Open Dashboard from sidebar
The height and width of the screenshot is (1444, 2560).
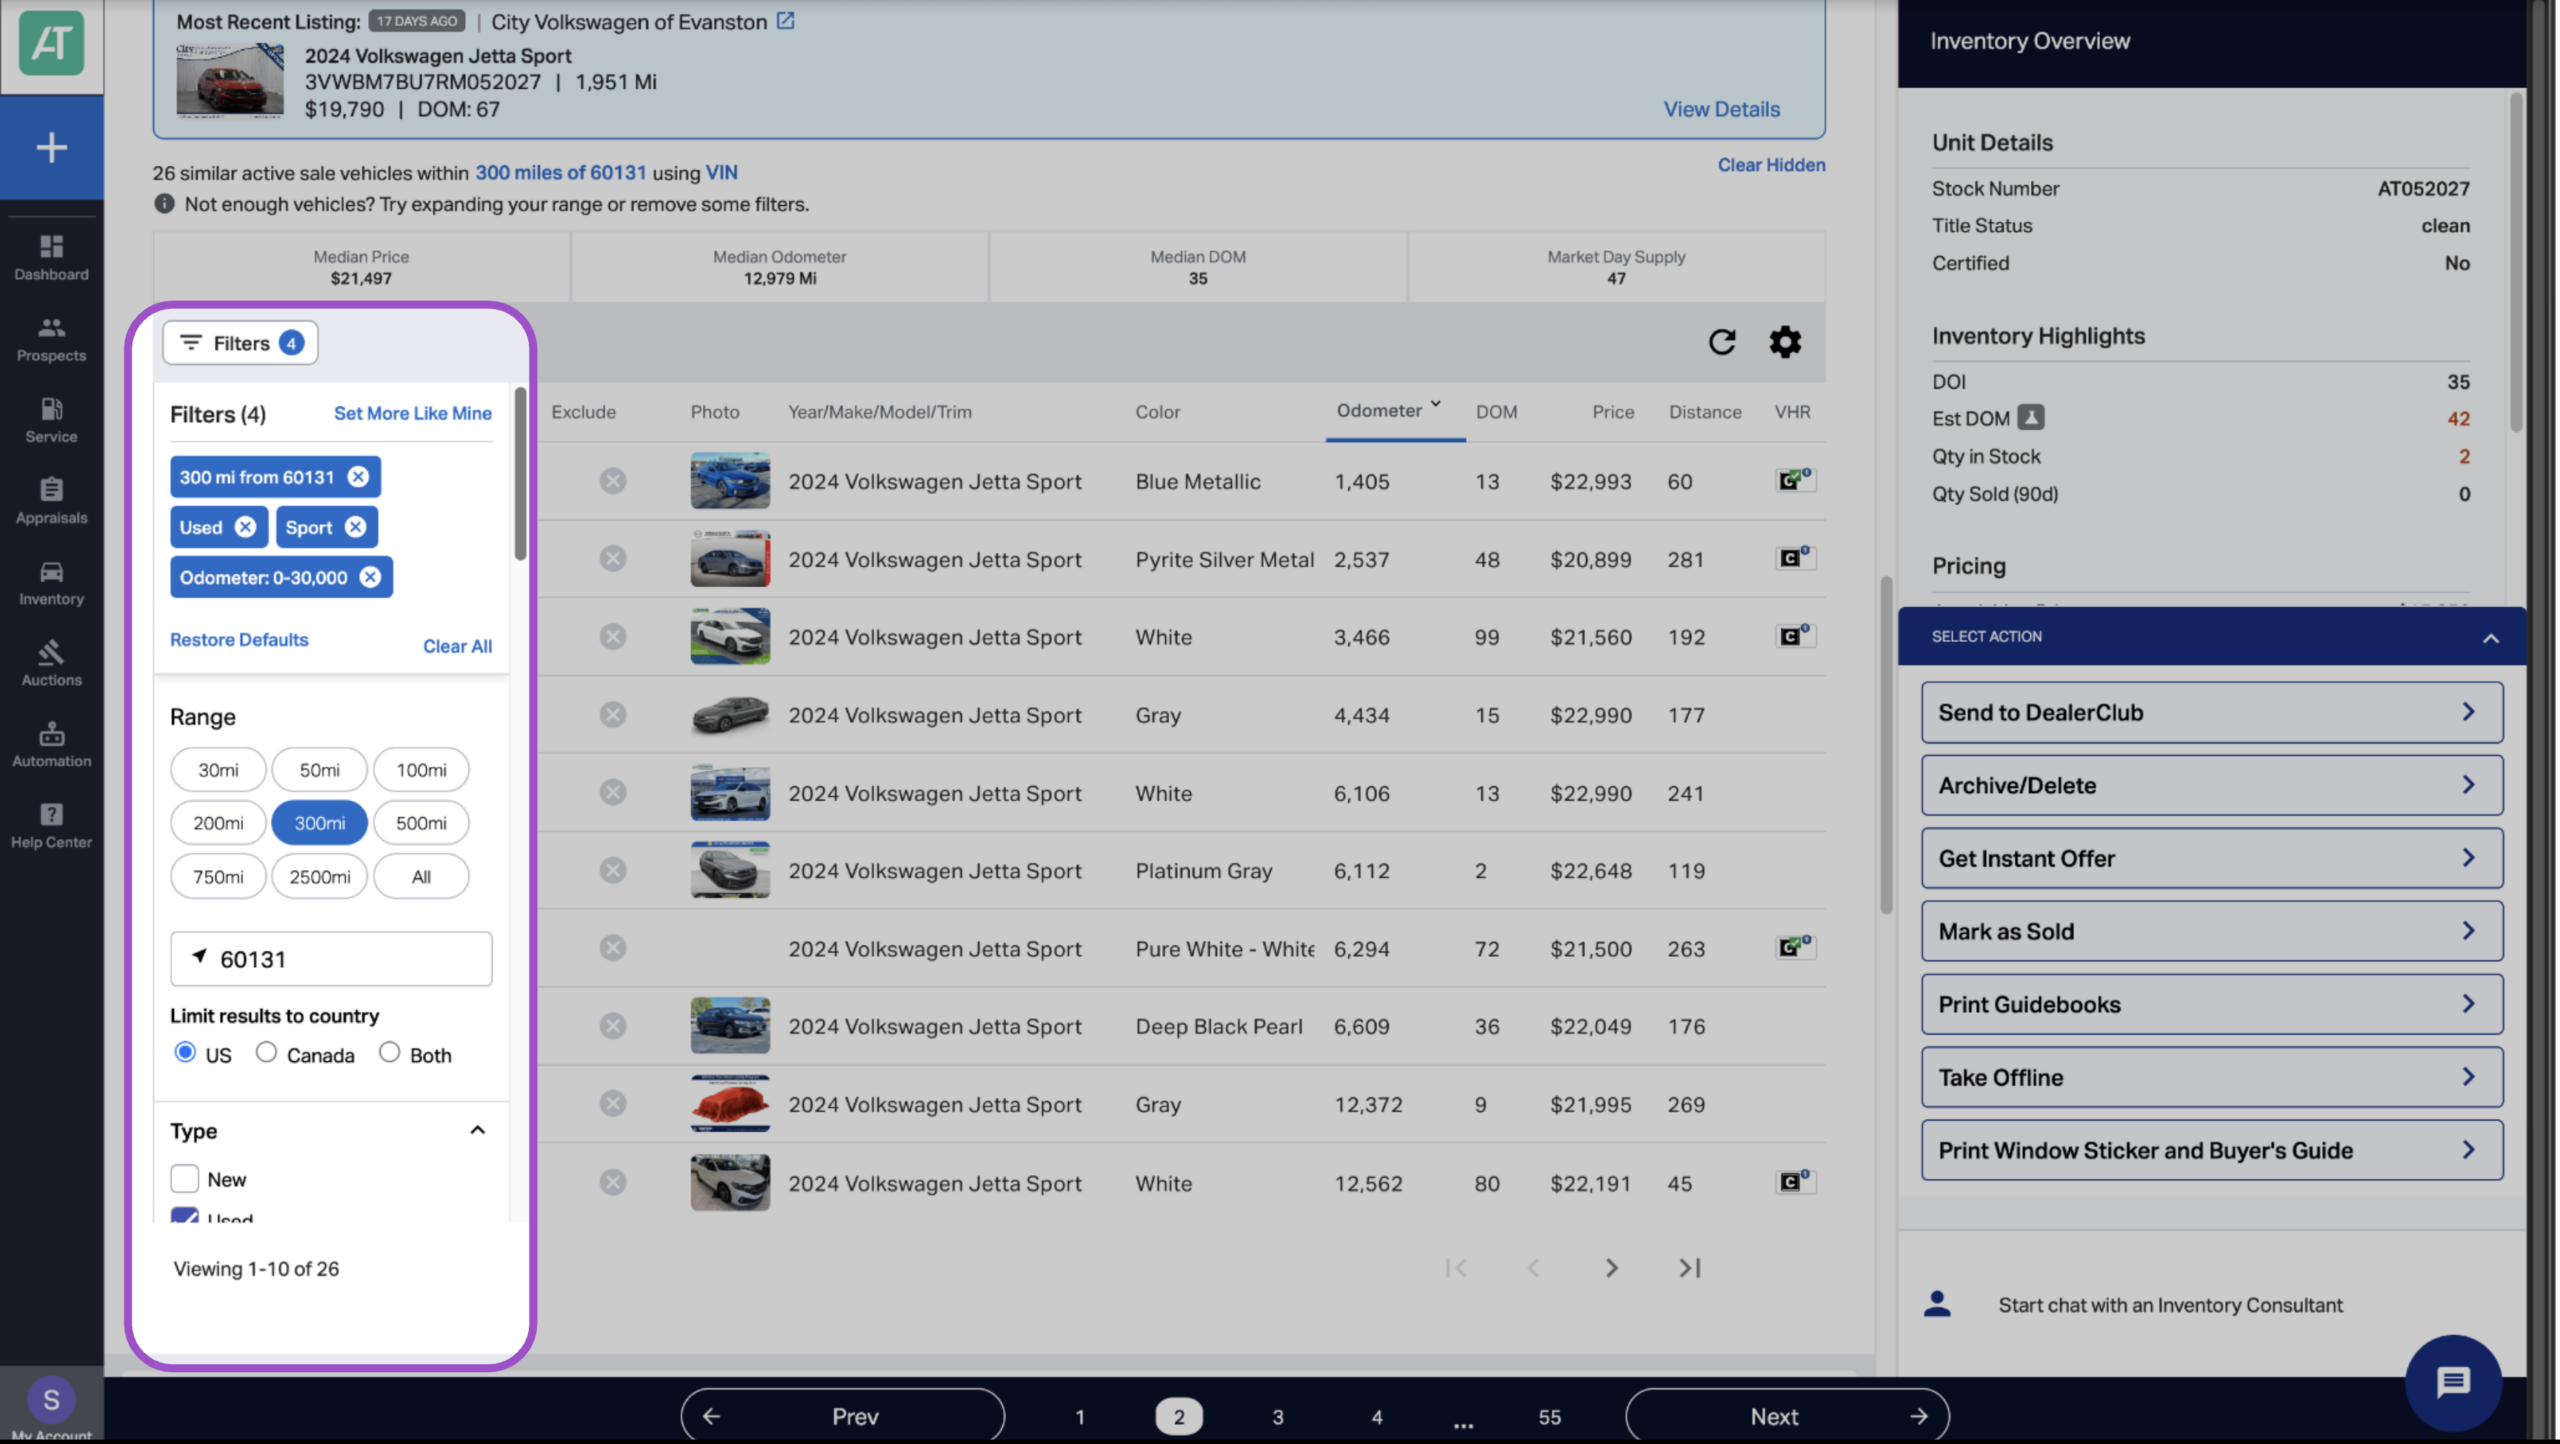coord(51,257)
